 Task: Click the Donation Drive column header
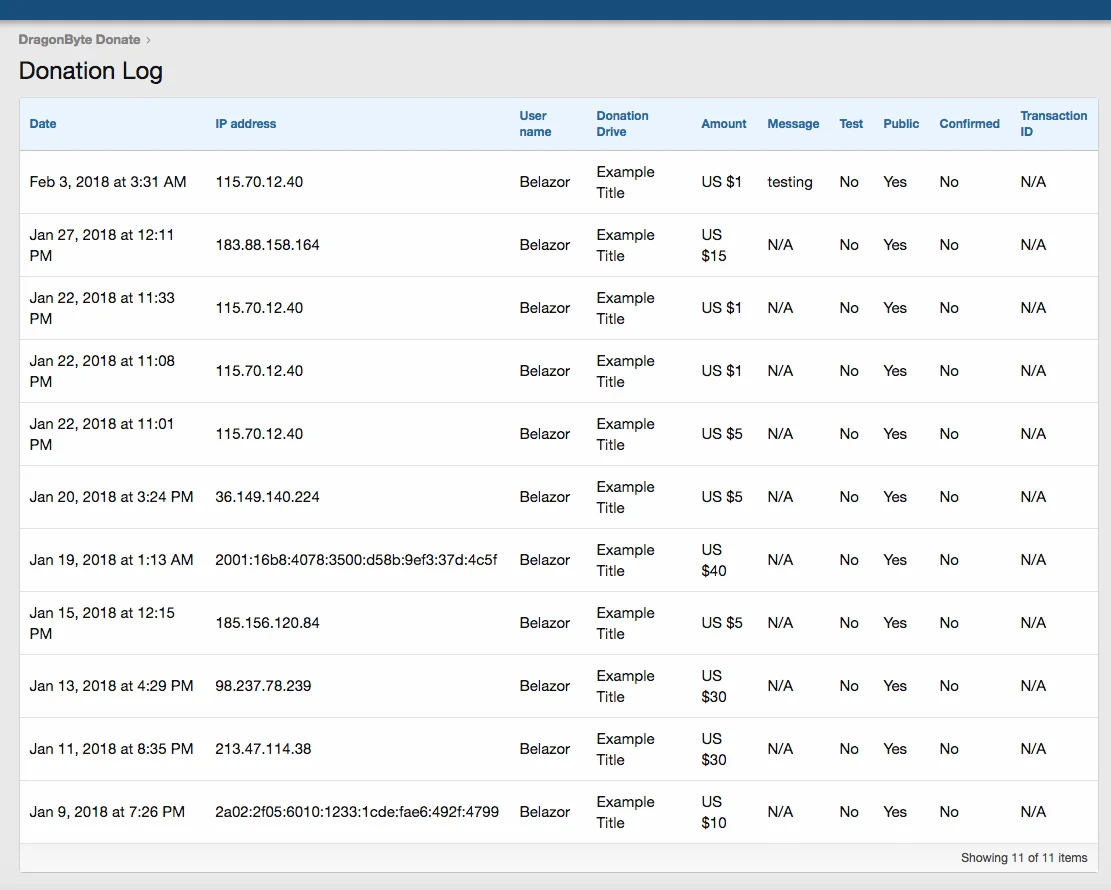tap(622, 124)
